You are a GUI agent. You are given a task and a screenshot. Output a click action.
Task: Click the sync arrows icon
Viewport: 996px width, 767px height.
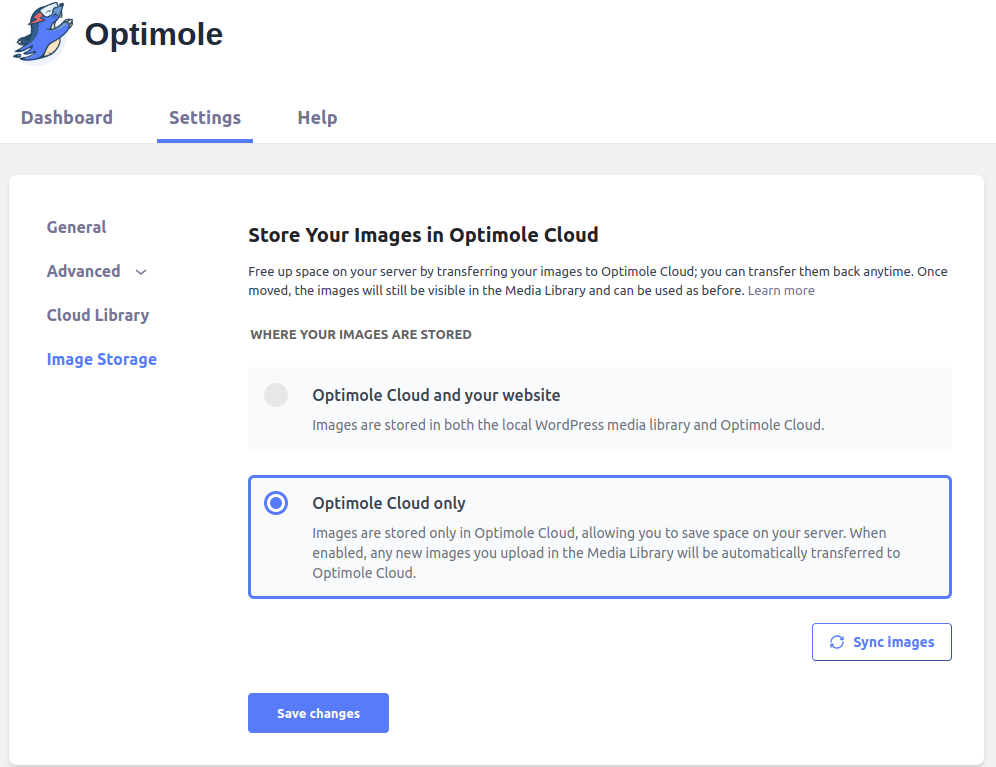tap(837, 642)
